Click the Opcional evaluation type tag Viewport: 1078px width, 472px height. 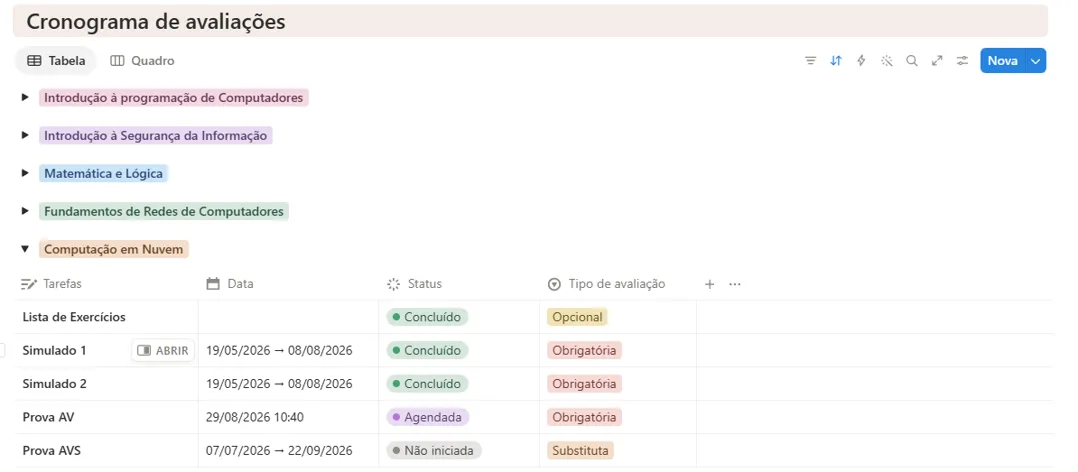(578, 317)
